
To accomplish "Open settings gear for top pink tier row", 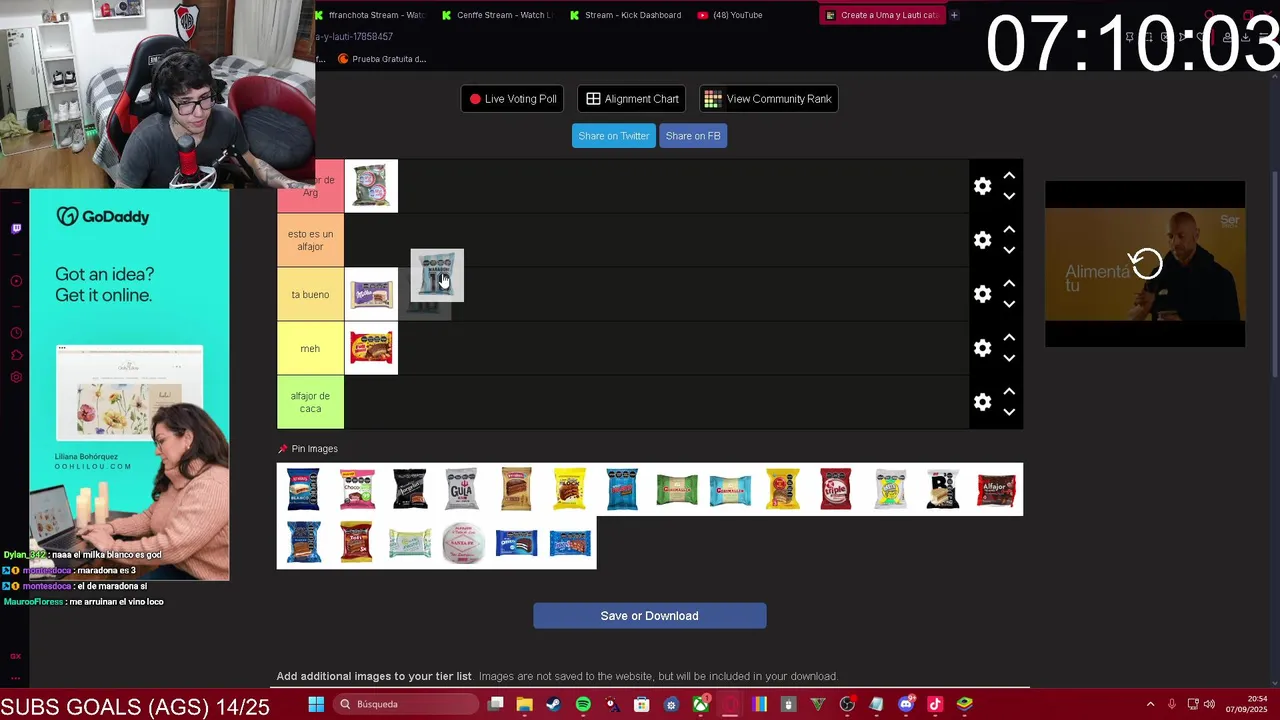I will [x=983, y=186].
